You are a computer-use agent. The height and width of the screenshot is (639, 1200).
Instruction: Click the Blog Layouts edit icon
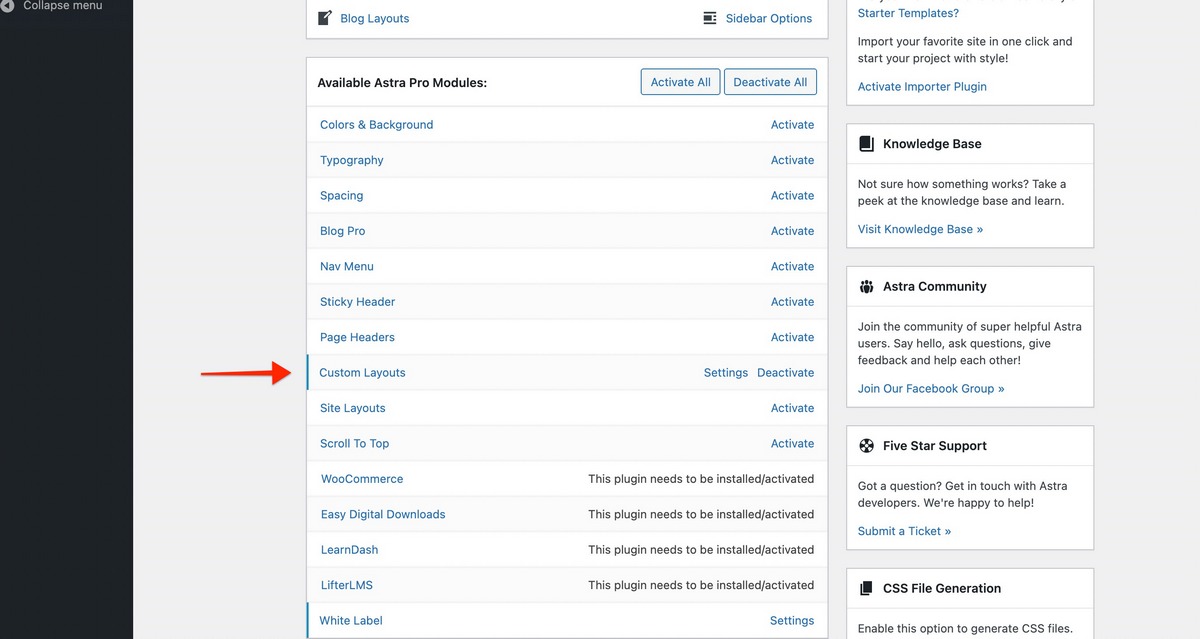pyautogui.click(x=325, y=18)
